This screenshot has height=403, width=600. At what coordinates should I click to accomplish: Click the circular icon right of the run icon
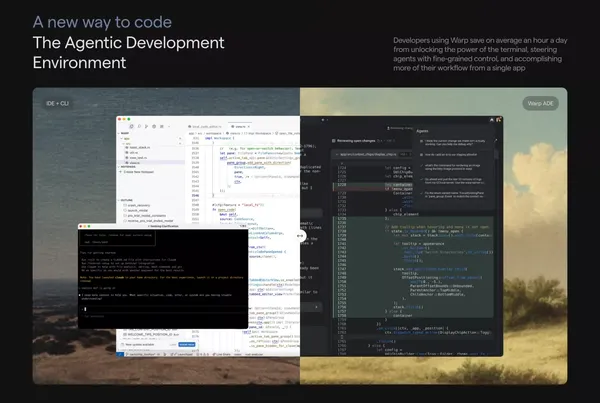(154, 126)
